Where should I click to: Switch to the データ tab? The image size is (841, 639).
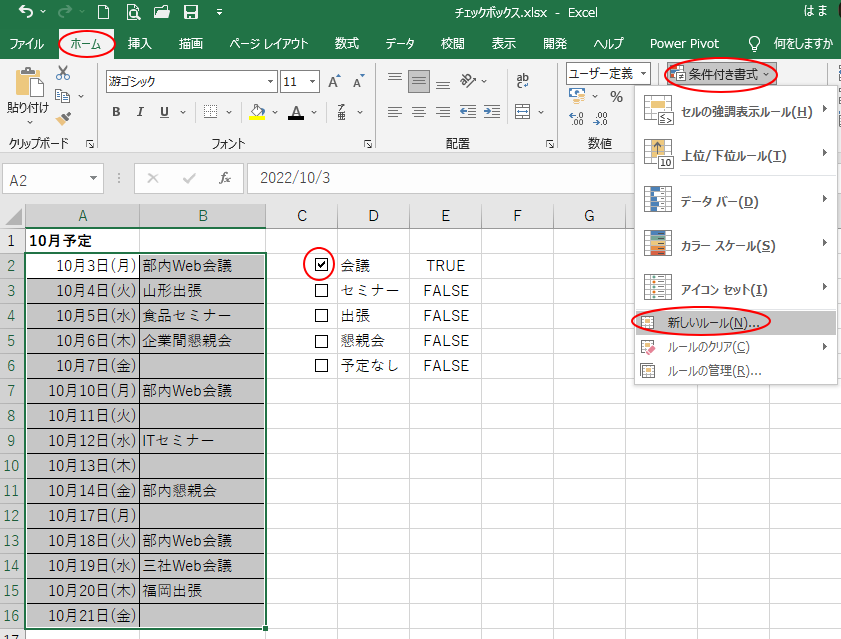(x=400, y=43)
